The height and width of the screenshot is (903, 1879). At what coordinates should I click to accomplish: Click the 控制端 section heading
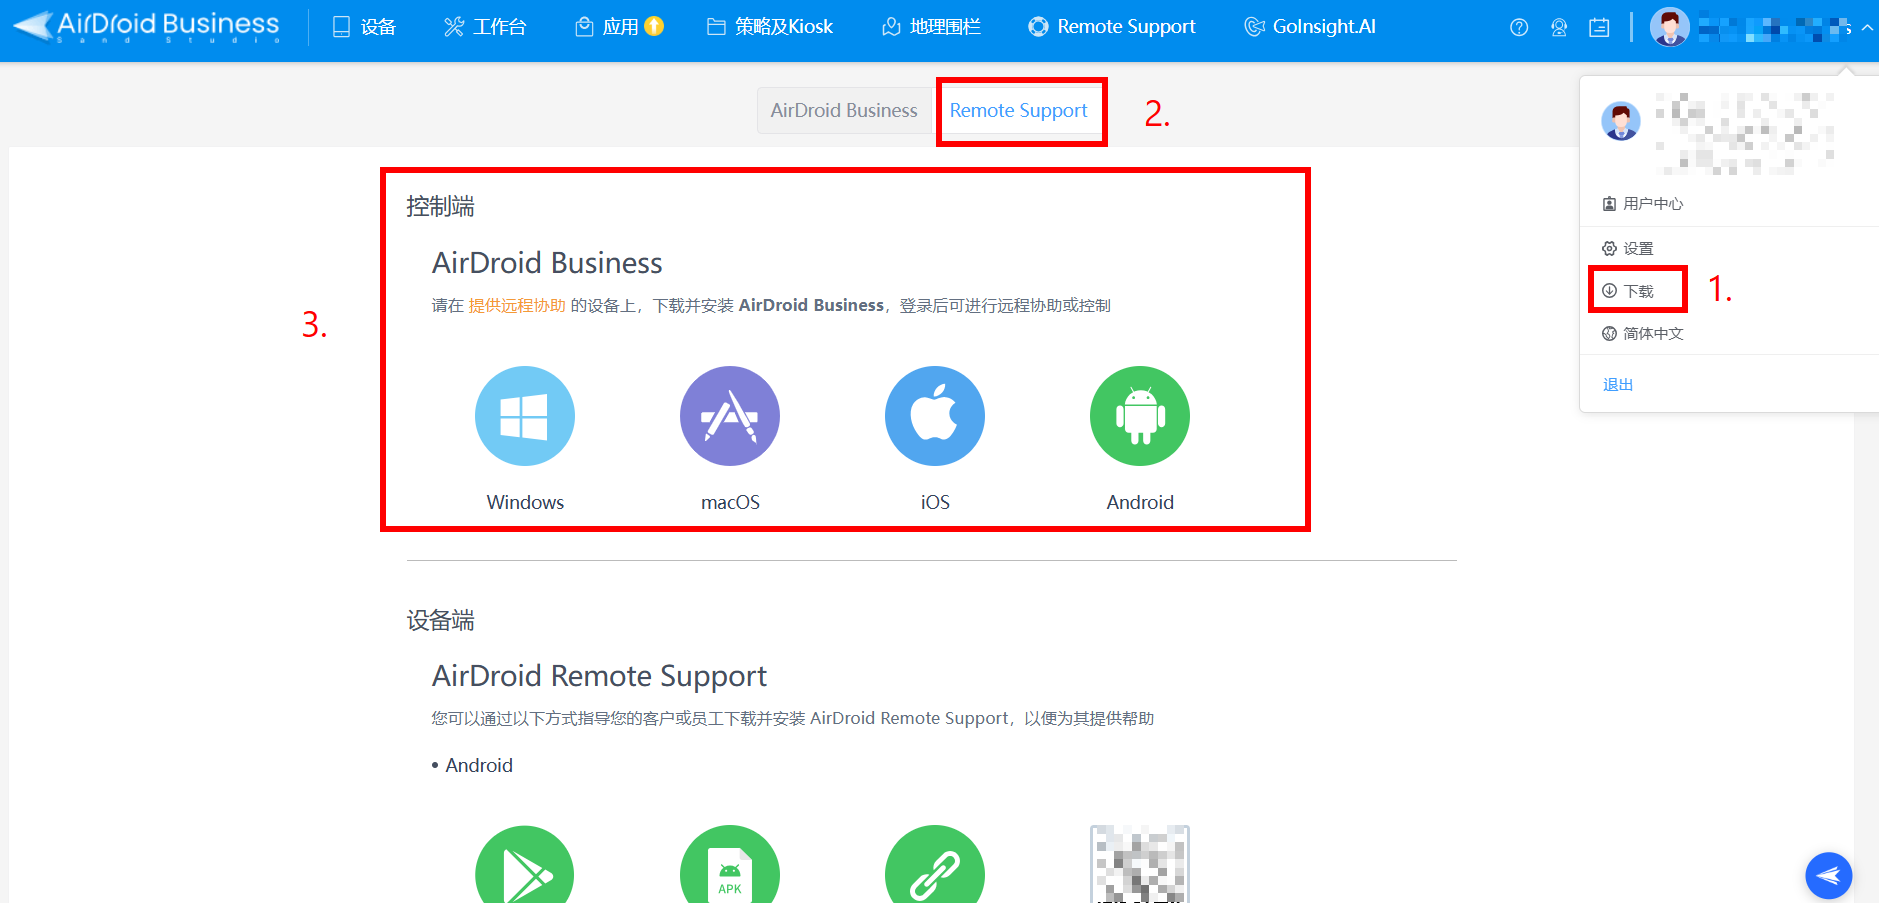coord(440,207)
